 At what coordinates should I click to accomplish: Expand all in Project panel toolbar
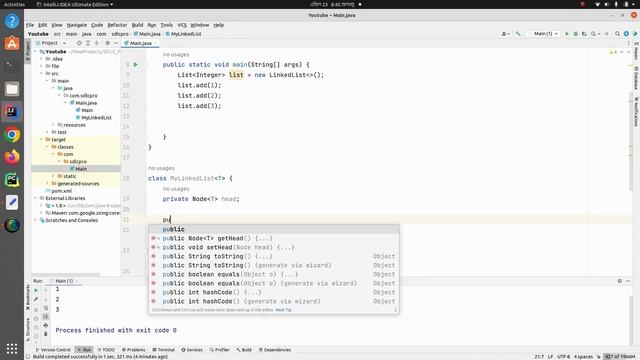(88, 43)
